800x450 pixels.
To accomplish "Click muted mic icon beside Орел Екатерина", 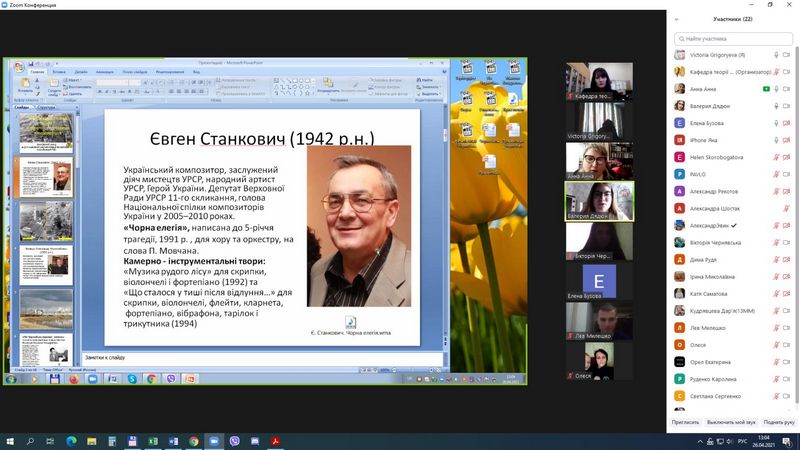I will [777, 362].
